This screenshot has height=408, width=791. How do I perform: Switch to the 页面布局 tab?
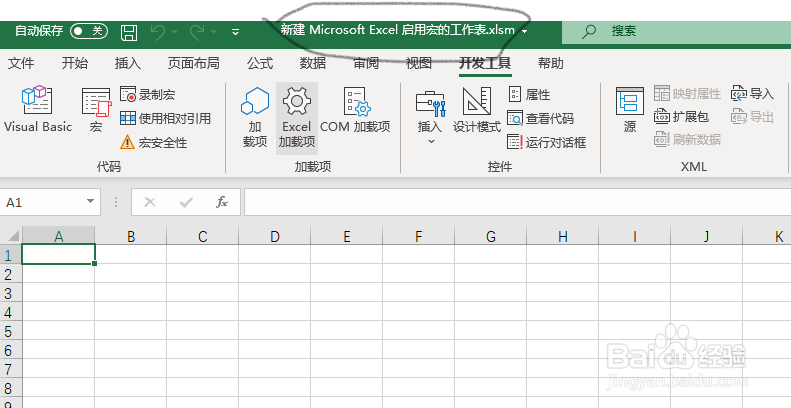[x=194, y=63]
